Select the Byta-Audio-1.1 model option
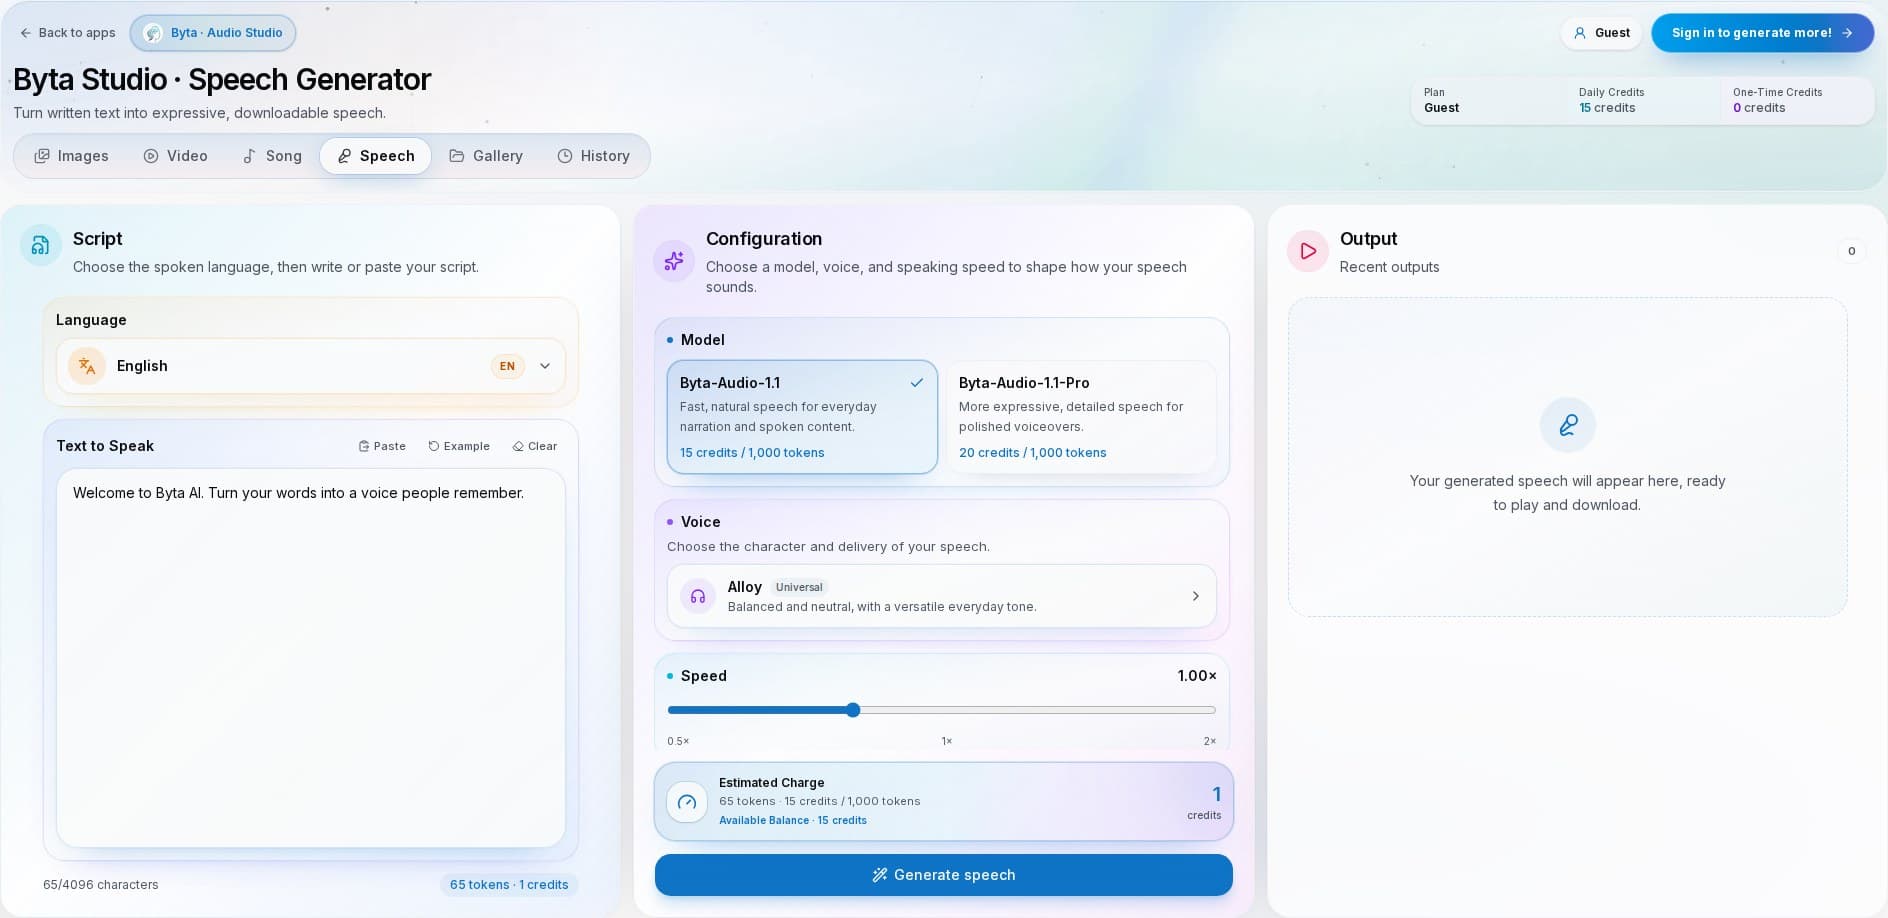The image size is (1888, 918). pyautogui.click(x=802, y=417)
